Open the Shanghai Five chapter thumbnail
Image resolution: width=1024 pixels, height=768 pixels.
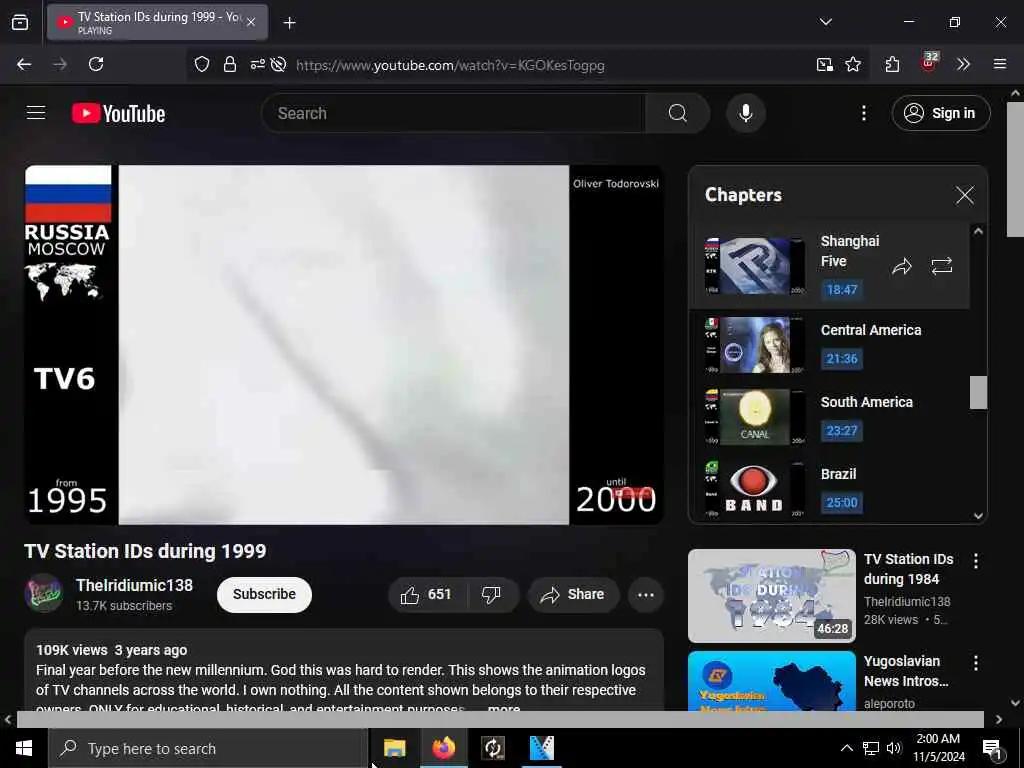tap(754, 266)
